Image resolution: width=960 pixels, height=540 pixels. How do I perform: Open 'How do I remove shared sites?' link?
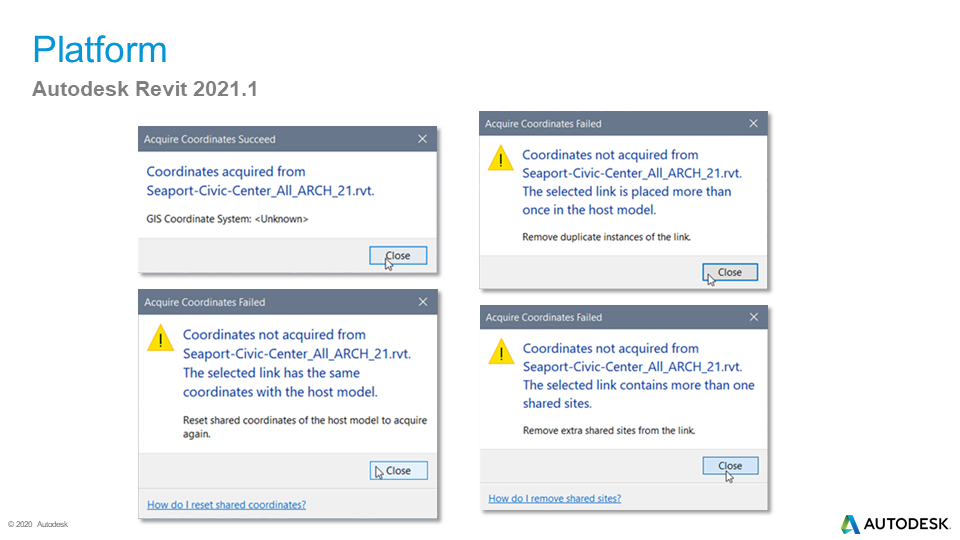click(x=555, y=498)
